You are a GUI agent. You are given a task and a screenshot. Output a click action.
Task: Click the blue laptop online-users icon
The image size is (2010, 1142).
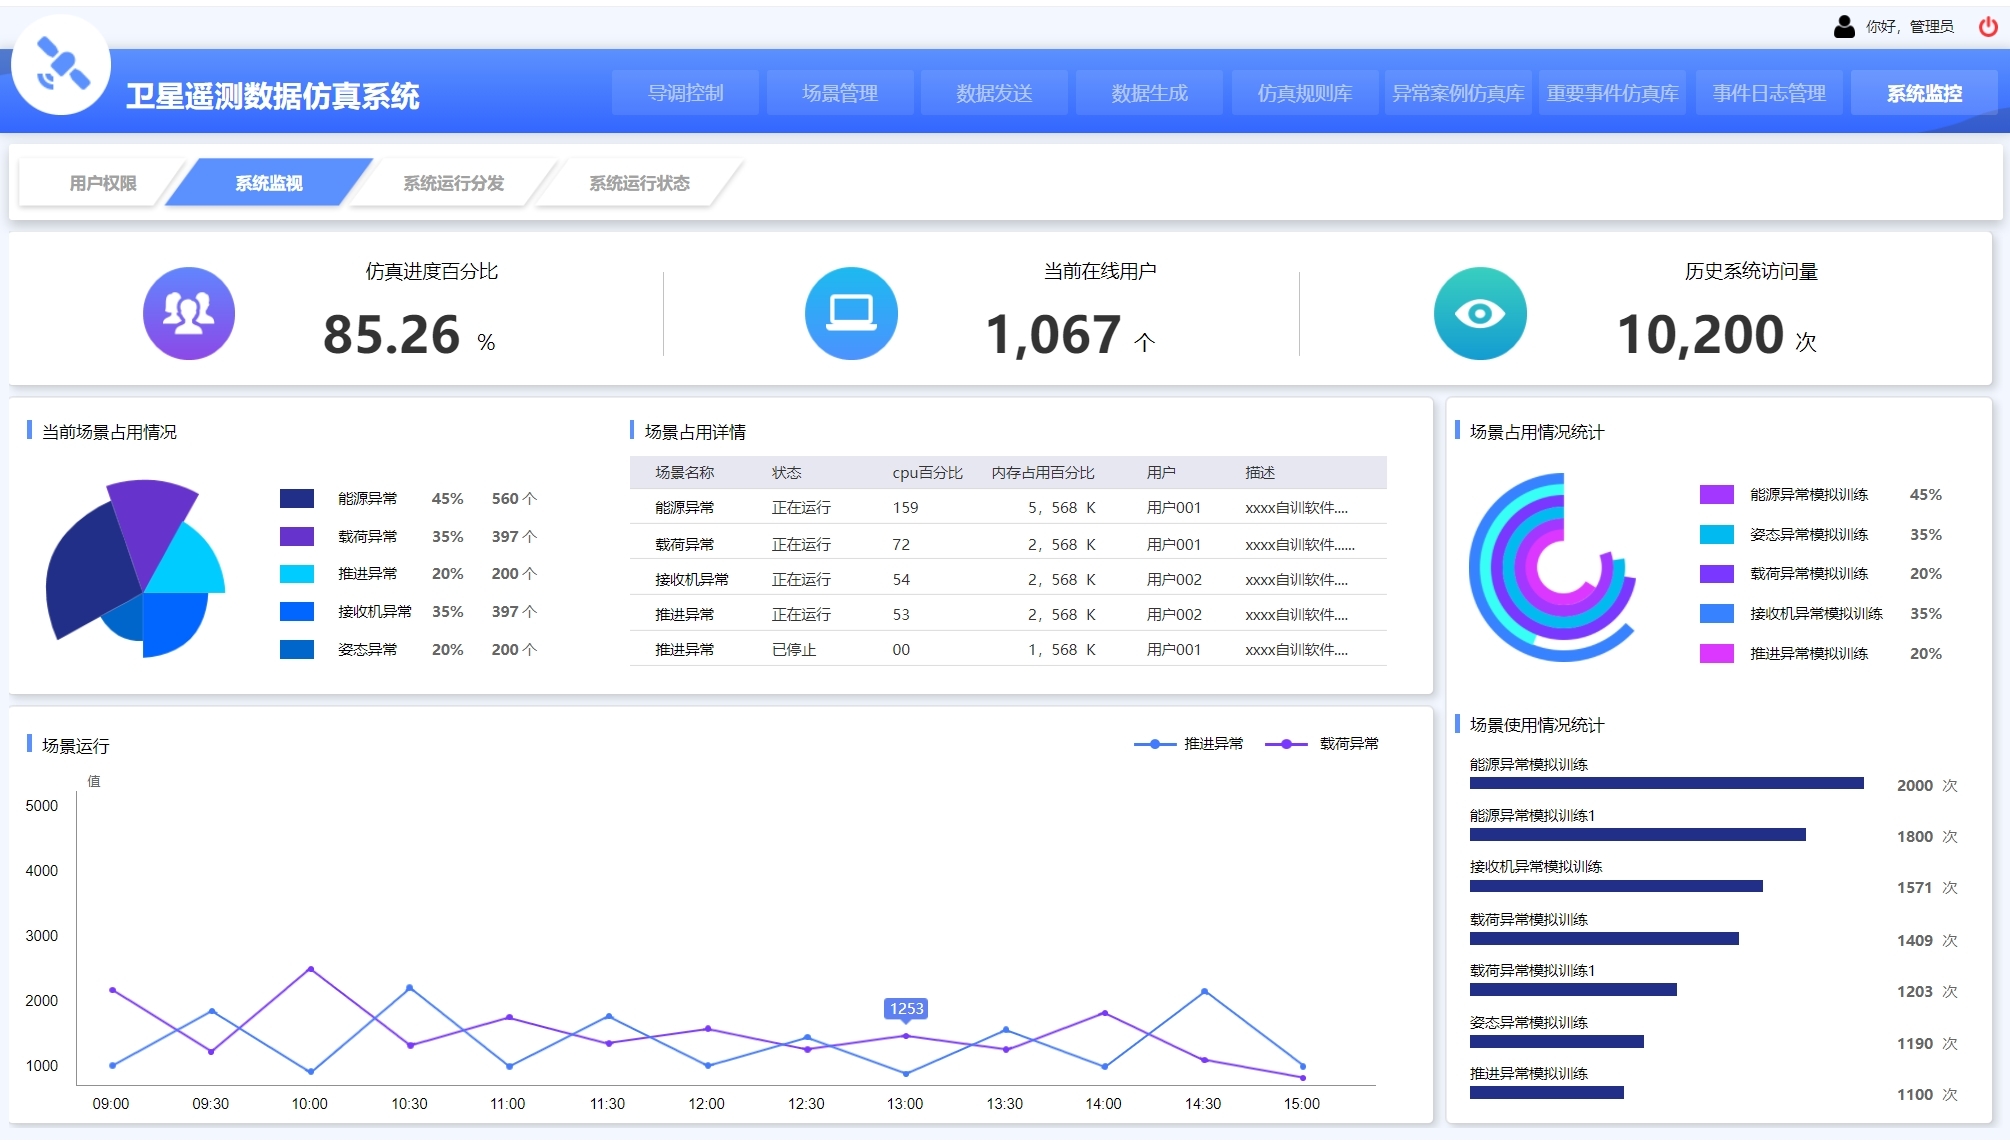point(851,313)
